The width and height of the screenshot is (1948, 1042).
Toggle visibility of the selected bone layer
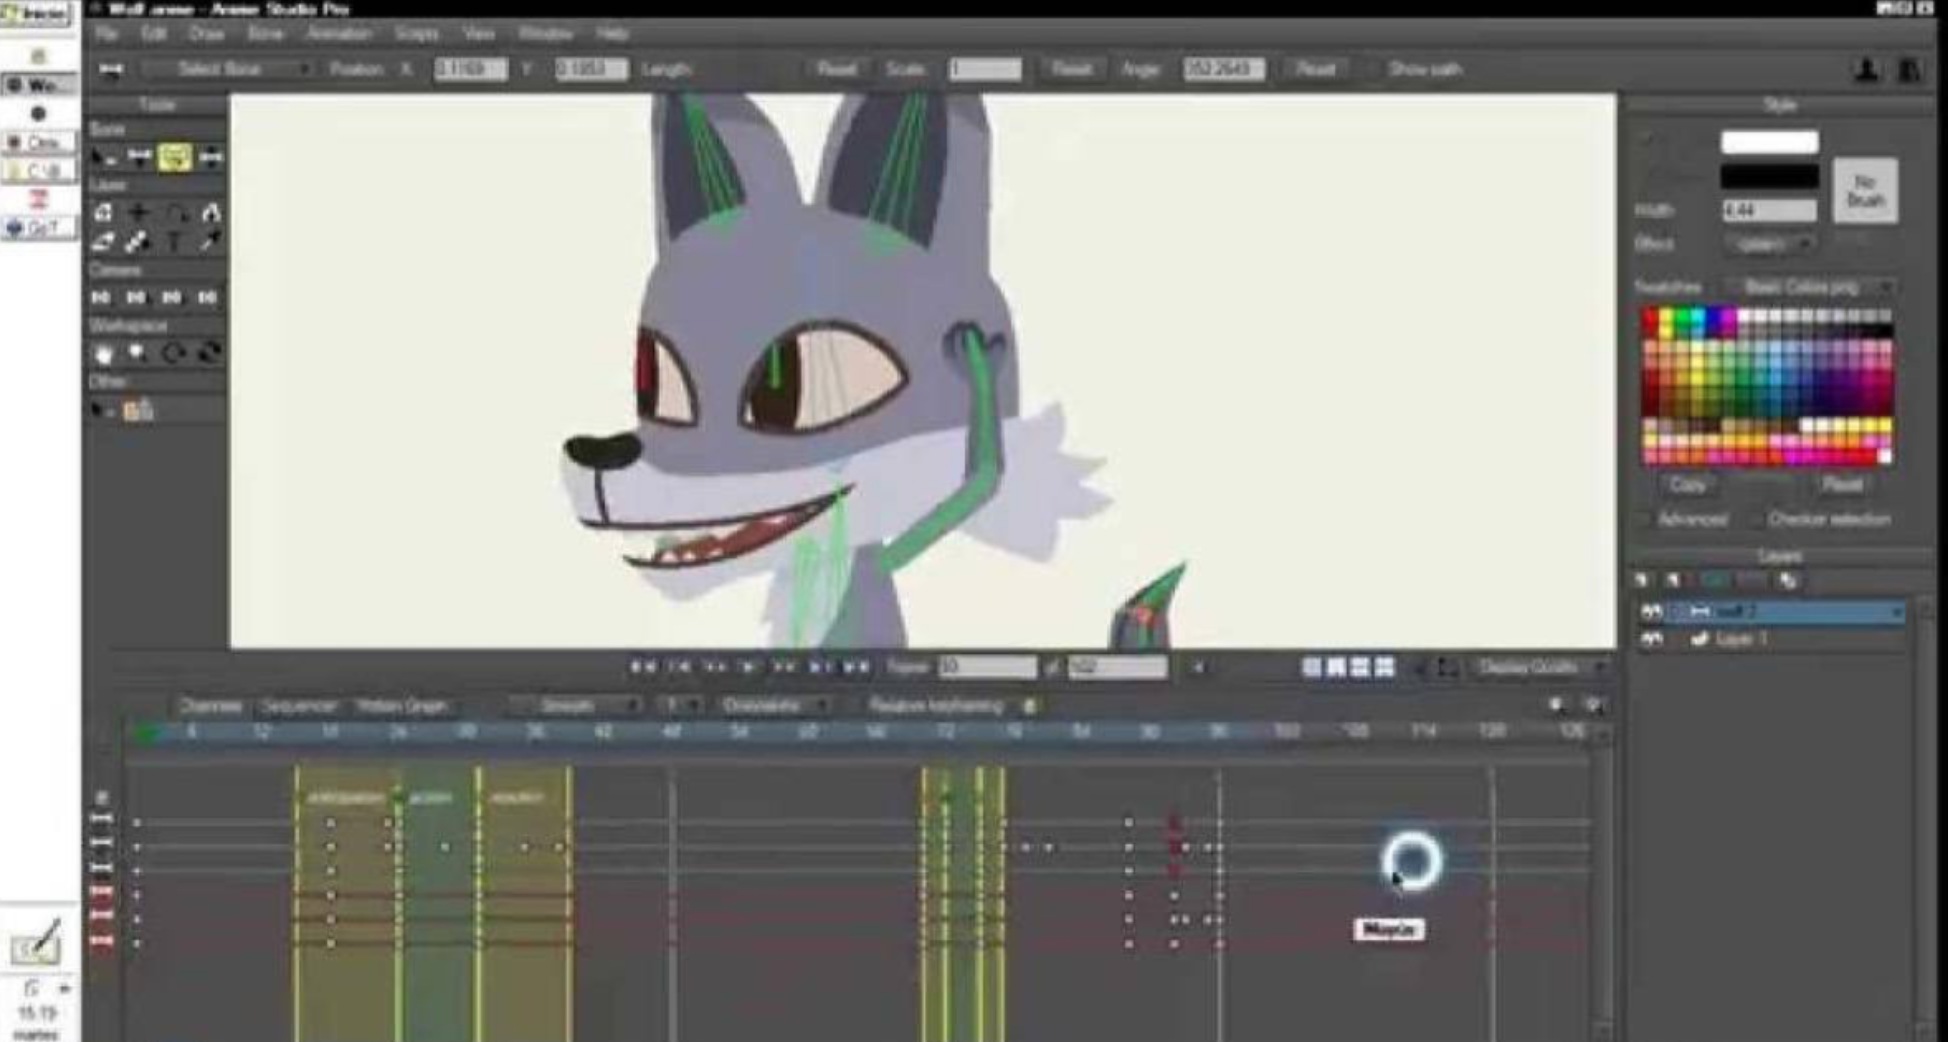(1652, 611)
